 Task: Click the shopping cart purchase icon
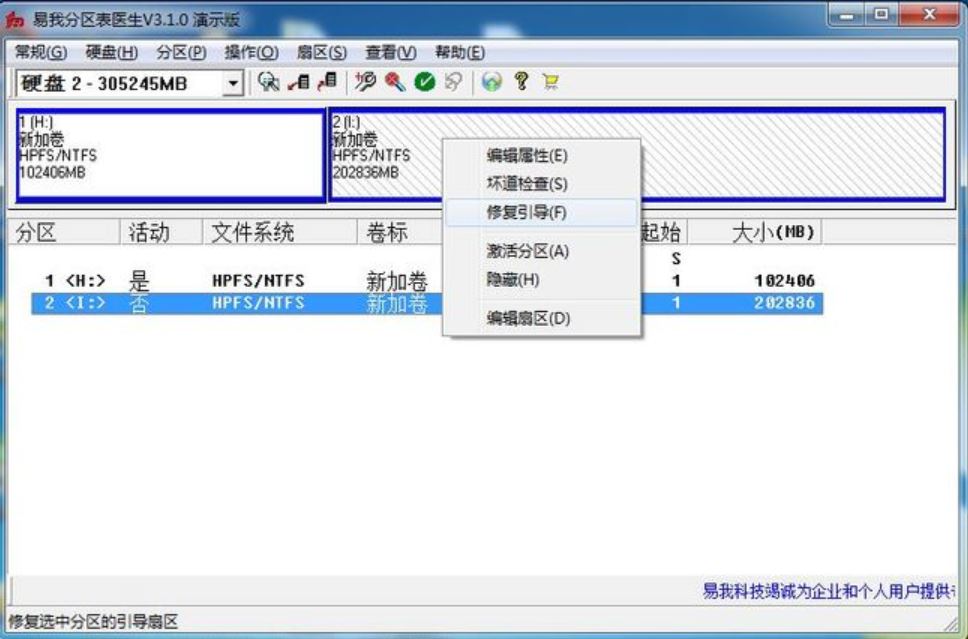coord(551,81)
